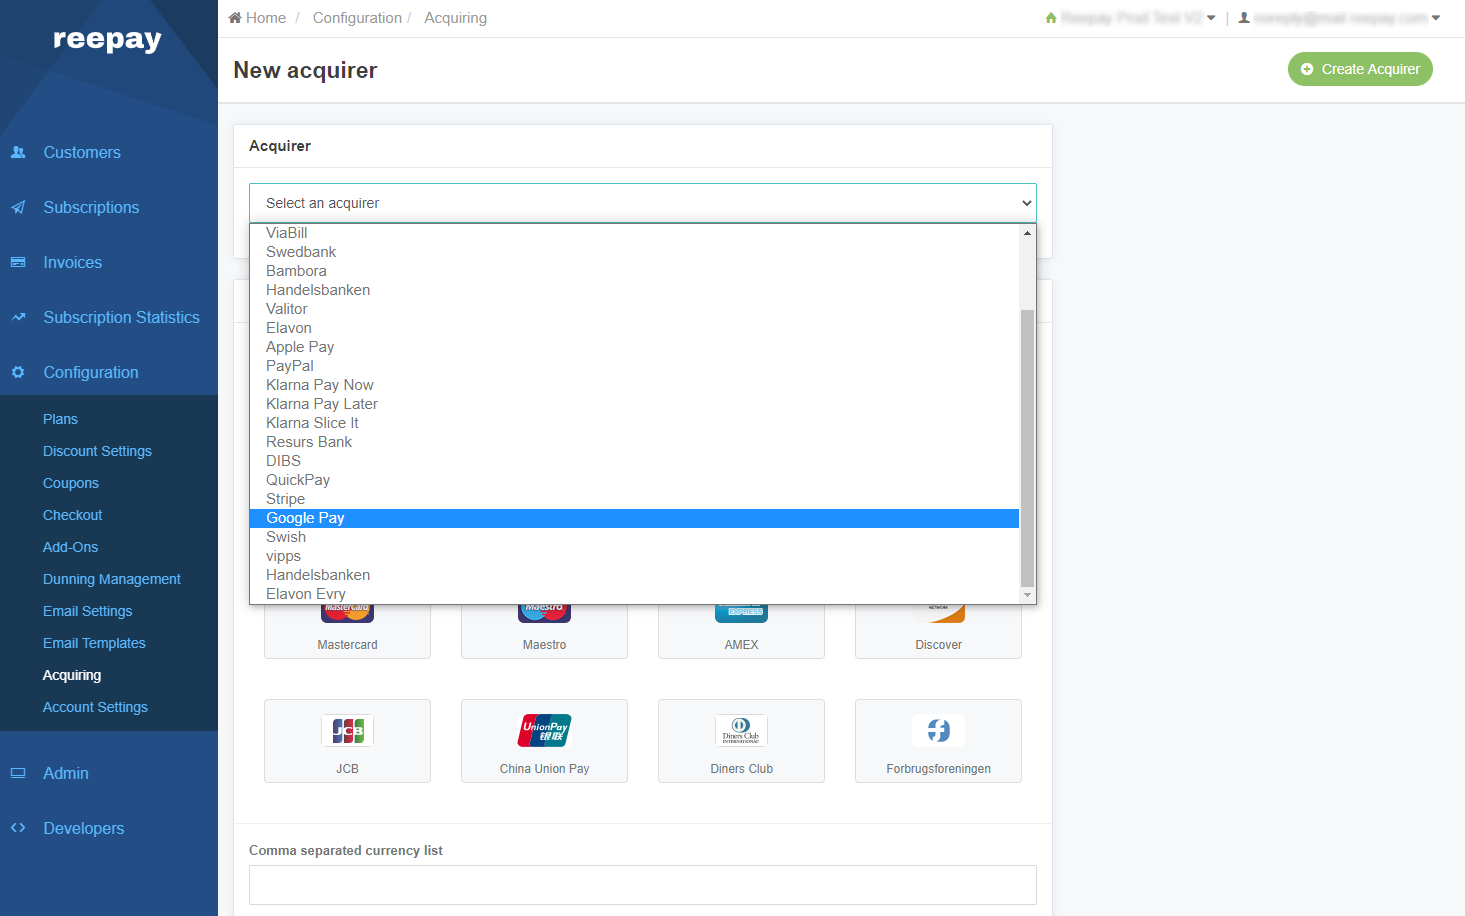Image resolution: width=1465 pixels, height=916 pixels.
Task: Toggle the Mastercard card type tile
Action: click(347, 632)
